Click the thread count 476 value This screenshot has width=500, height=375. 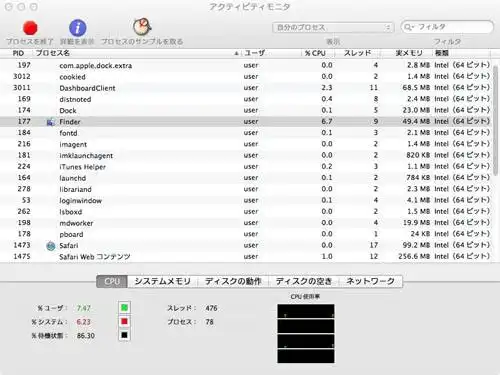coord(211,308)
